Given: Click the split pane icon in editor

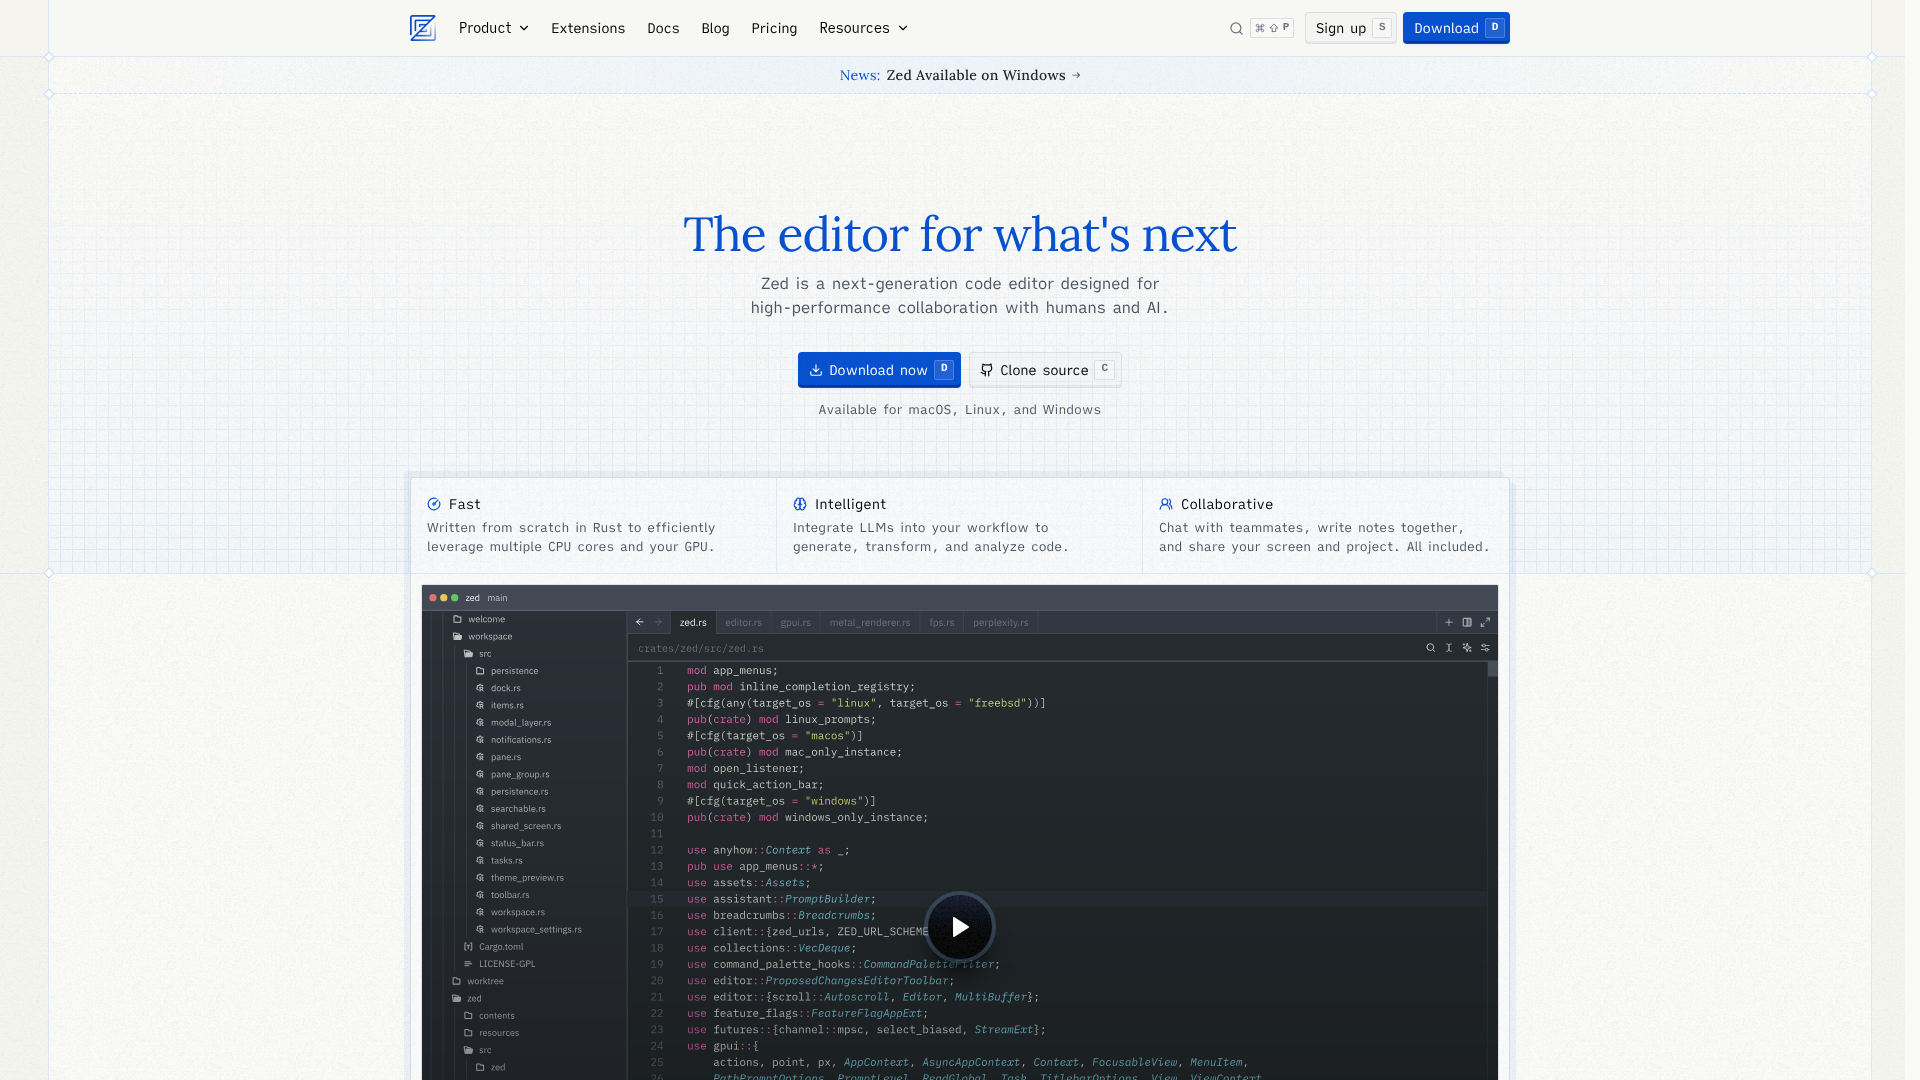Looking at the screenshot, I should click(x=1467, y=622).
